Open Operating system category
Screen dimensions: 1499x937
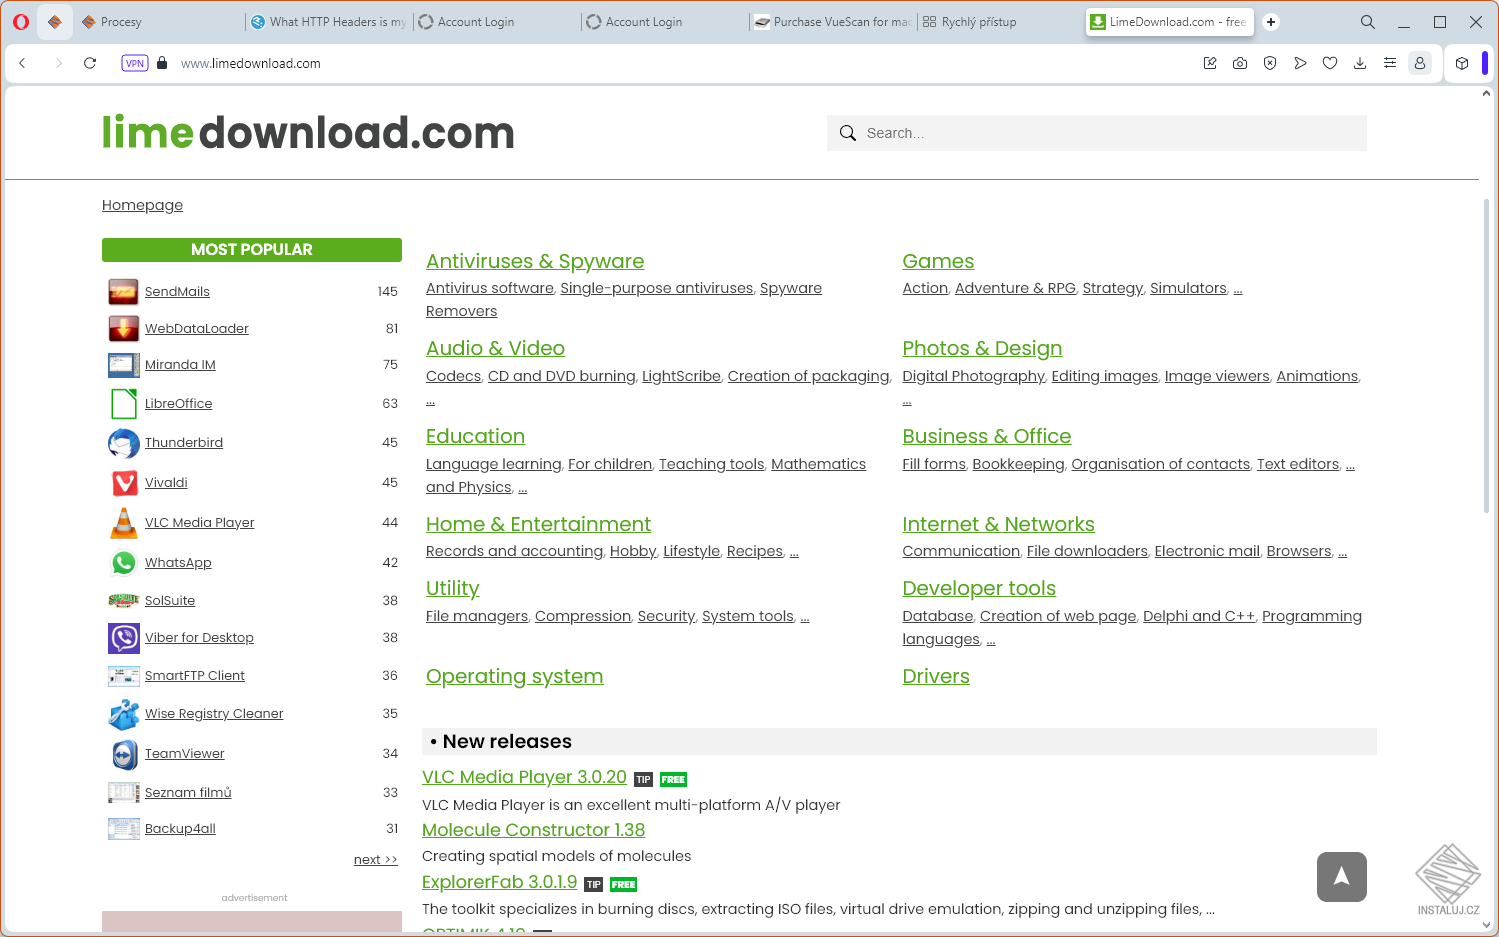[514, 676]
